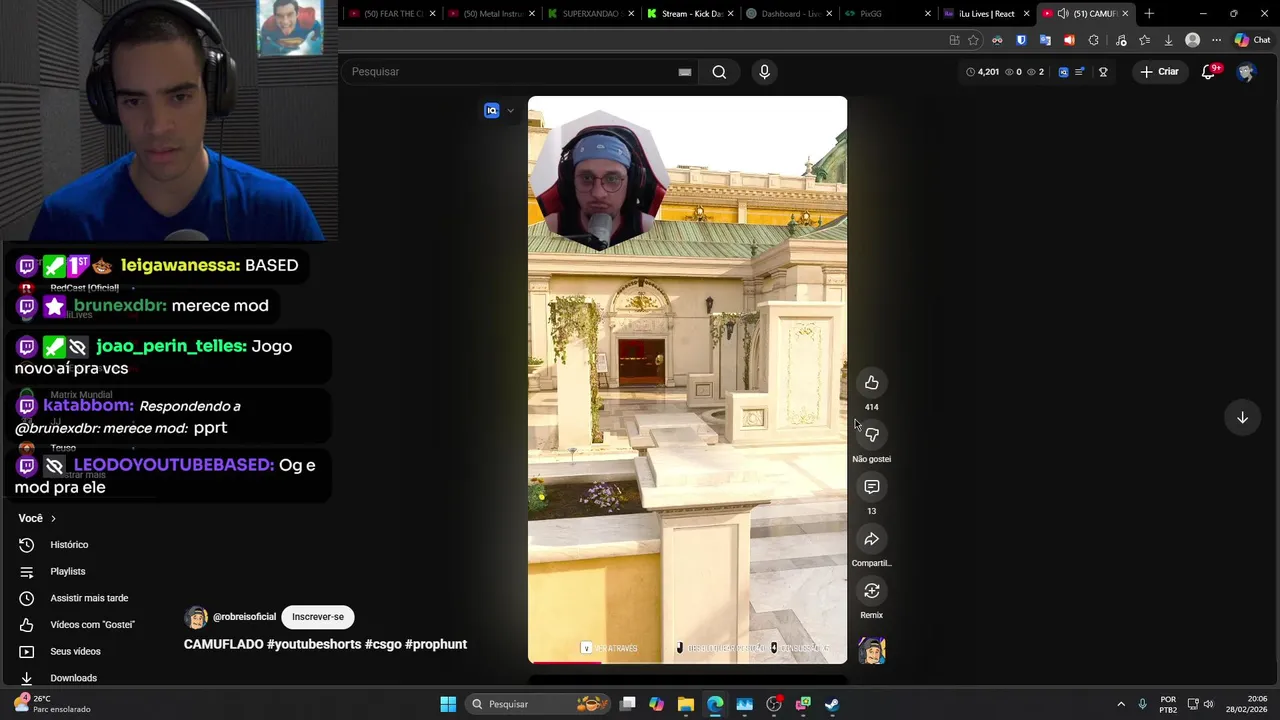This screenshot has height=720, width=1280.
Task: Open Histórico in the sidebar
Action: 70,545
